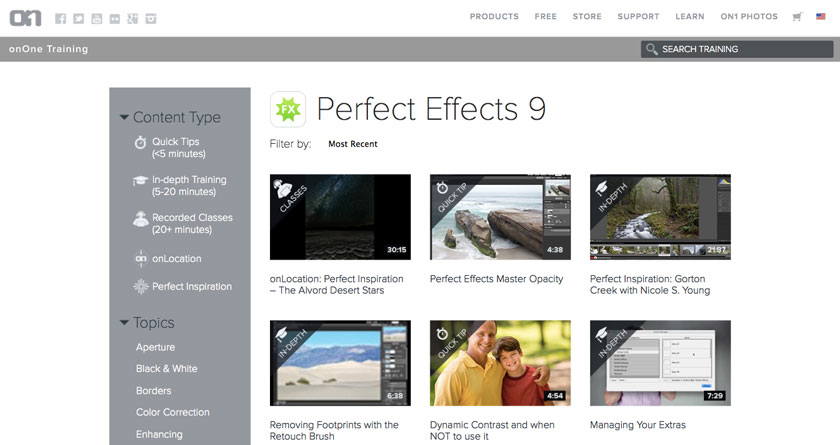Screen dimensions: 840x445
Task: Click the onLocation sidebar icon
Action: click(140, 259)
